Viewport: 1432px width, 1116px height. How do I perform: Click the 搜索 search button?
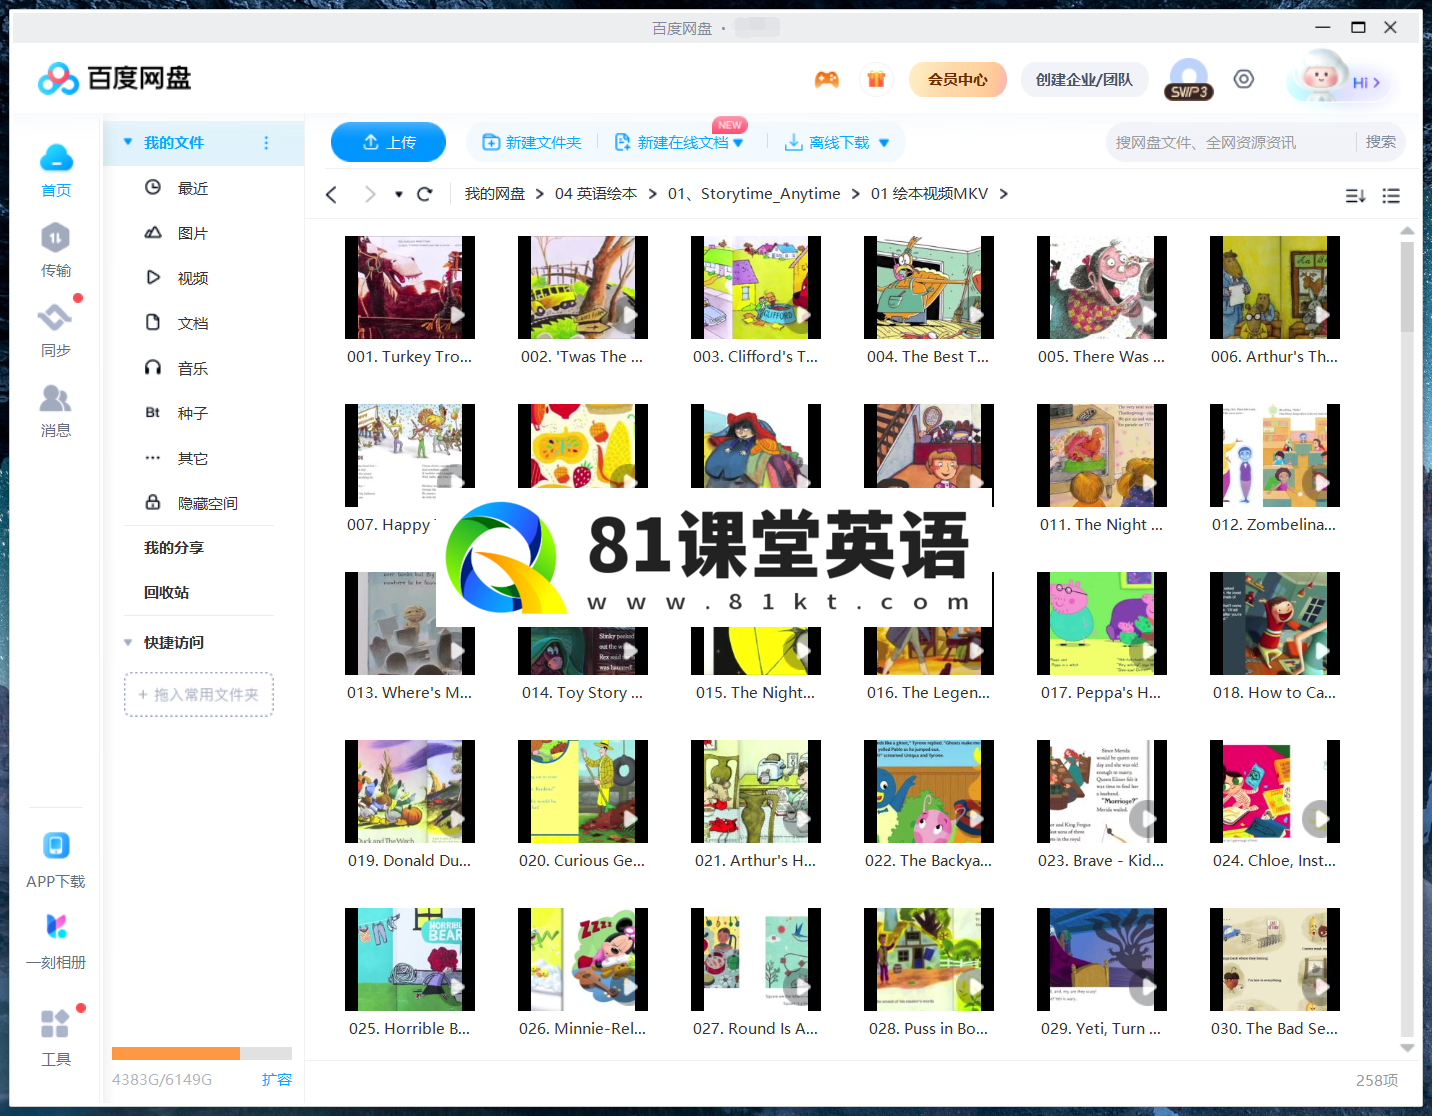[x=1381, y=142]
